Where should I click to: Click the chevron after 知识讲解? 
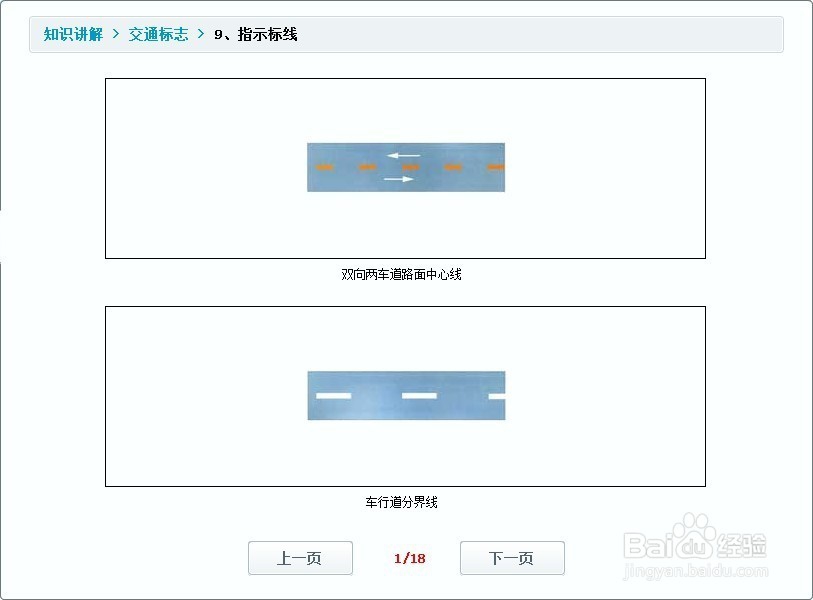click(116, 34)
